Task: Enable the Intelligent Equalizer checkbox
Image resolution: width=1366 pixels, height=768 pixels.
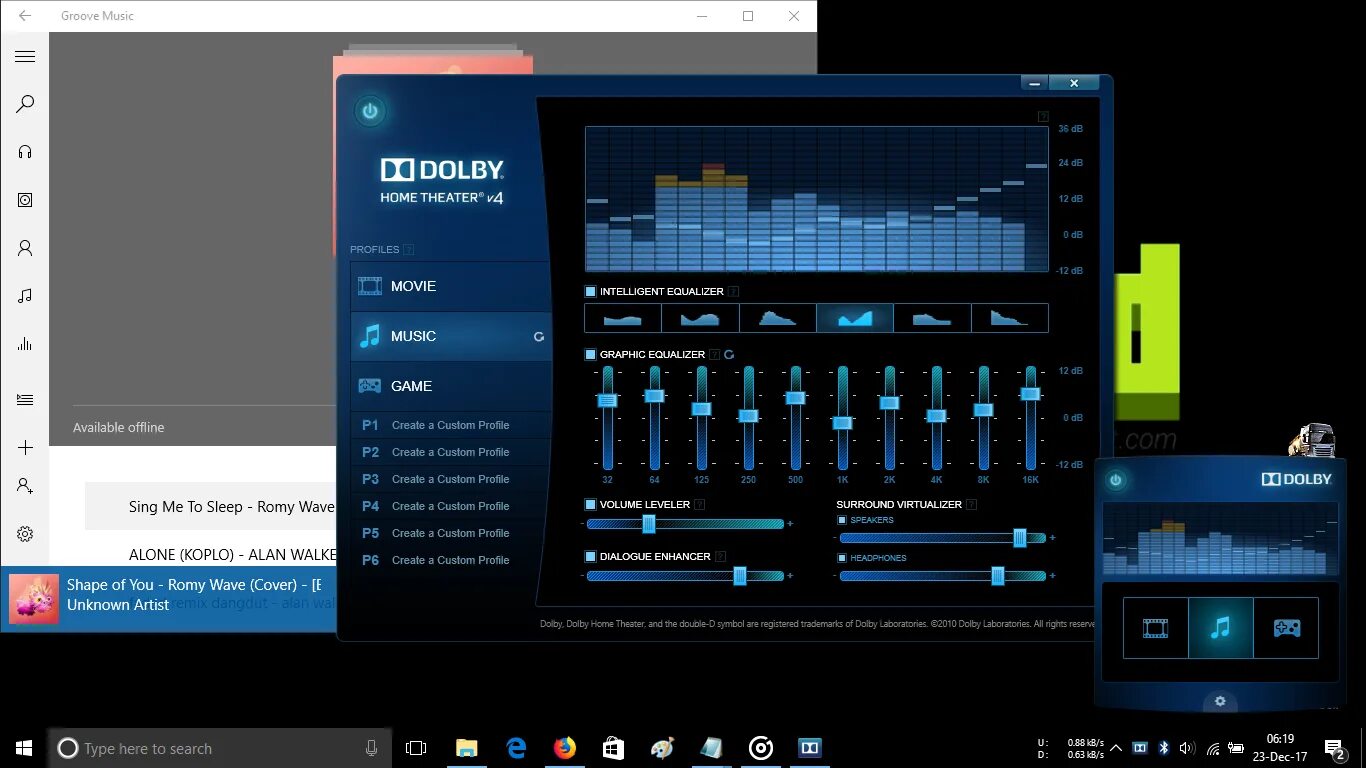Action: tap(590, 292)
